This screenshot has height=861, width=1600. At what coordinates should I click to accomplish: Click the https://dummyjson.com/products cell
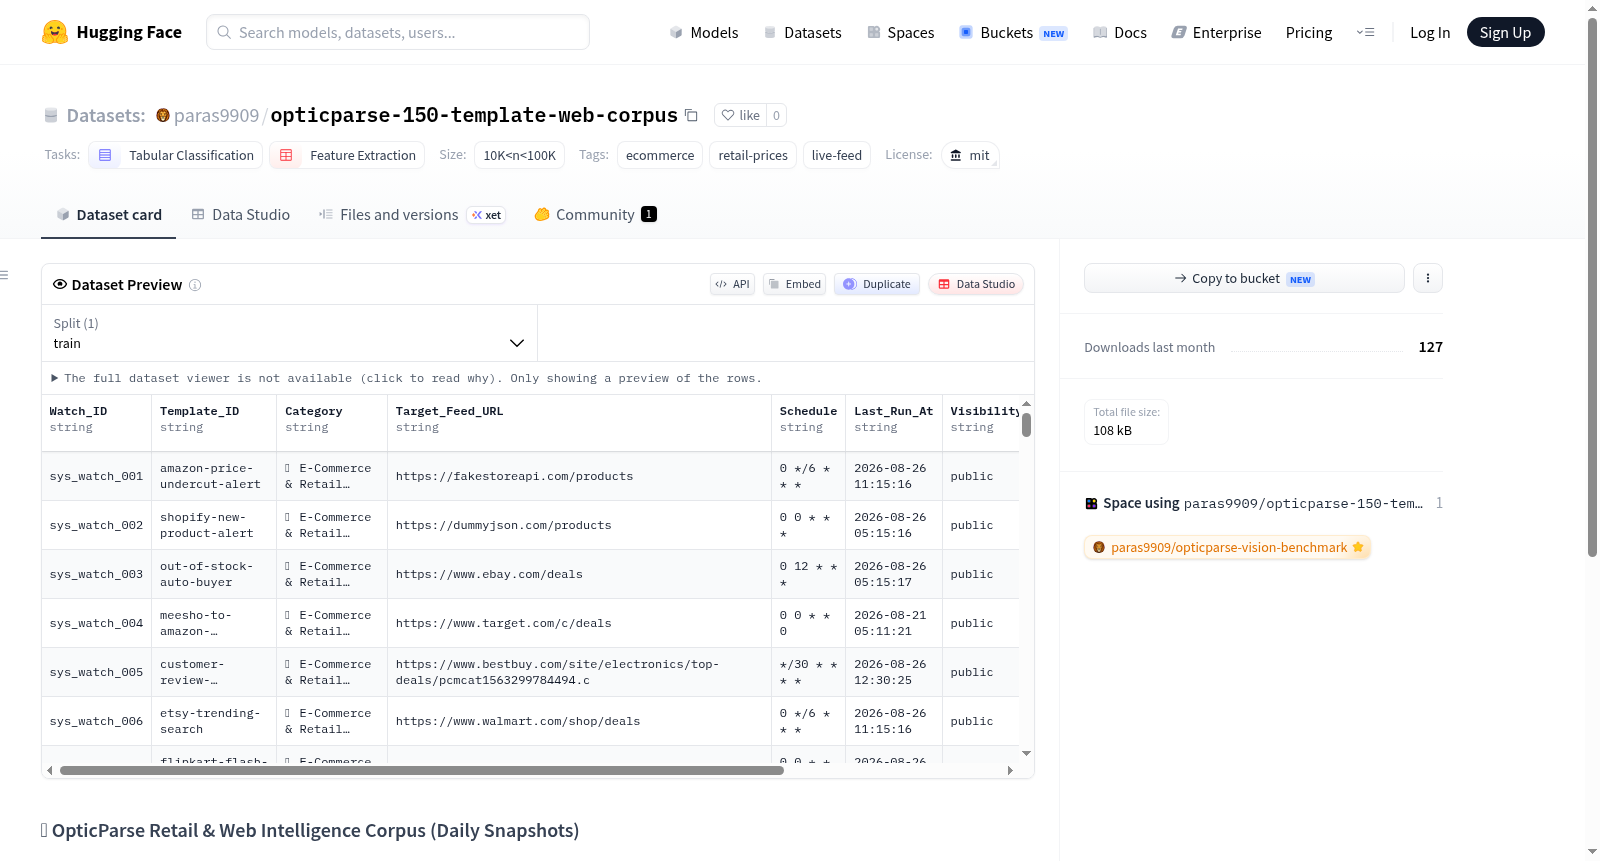[579, 525]
